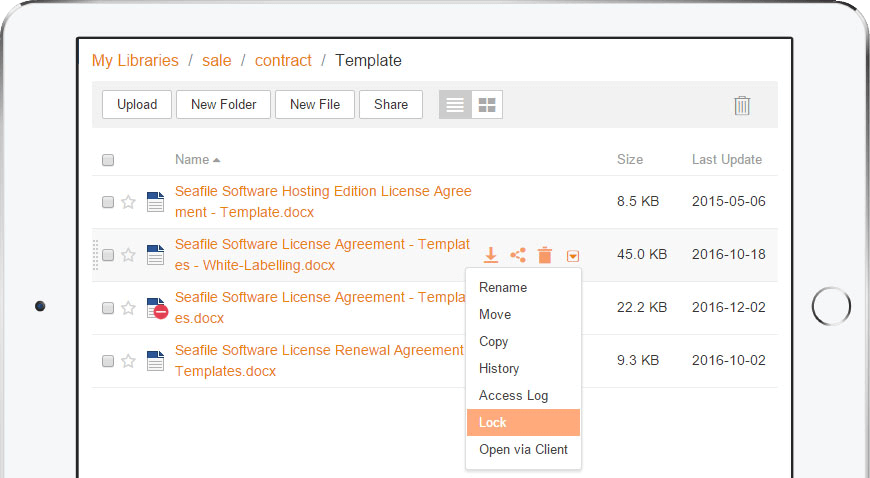Click the locked document icon with red badge
The image size is (870, 478).
[x=156, y=308]
